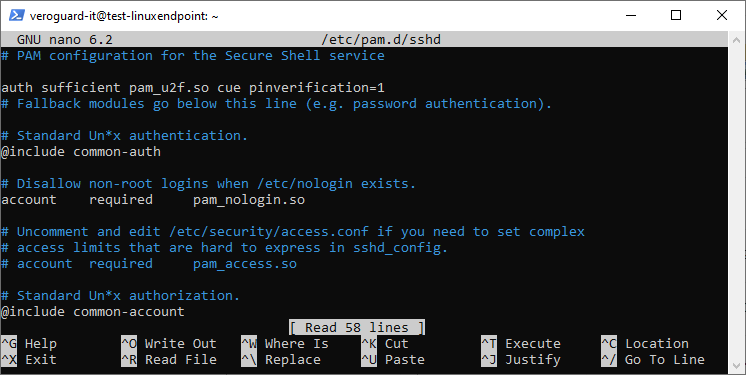Image resolution: width=746 pixels, height=375 pixels.
Task: Click the ^X Exit shortcut
Action: (29, 360)
